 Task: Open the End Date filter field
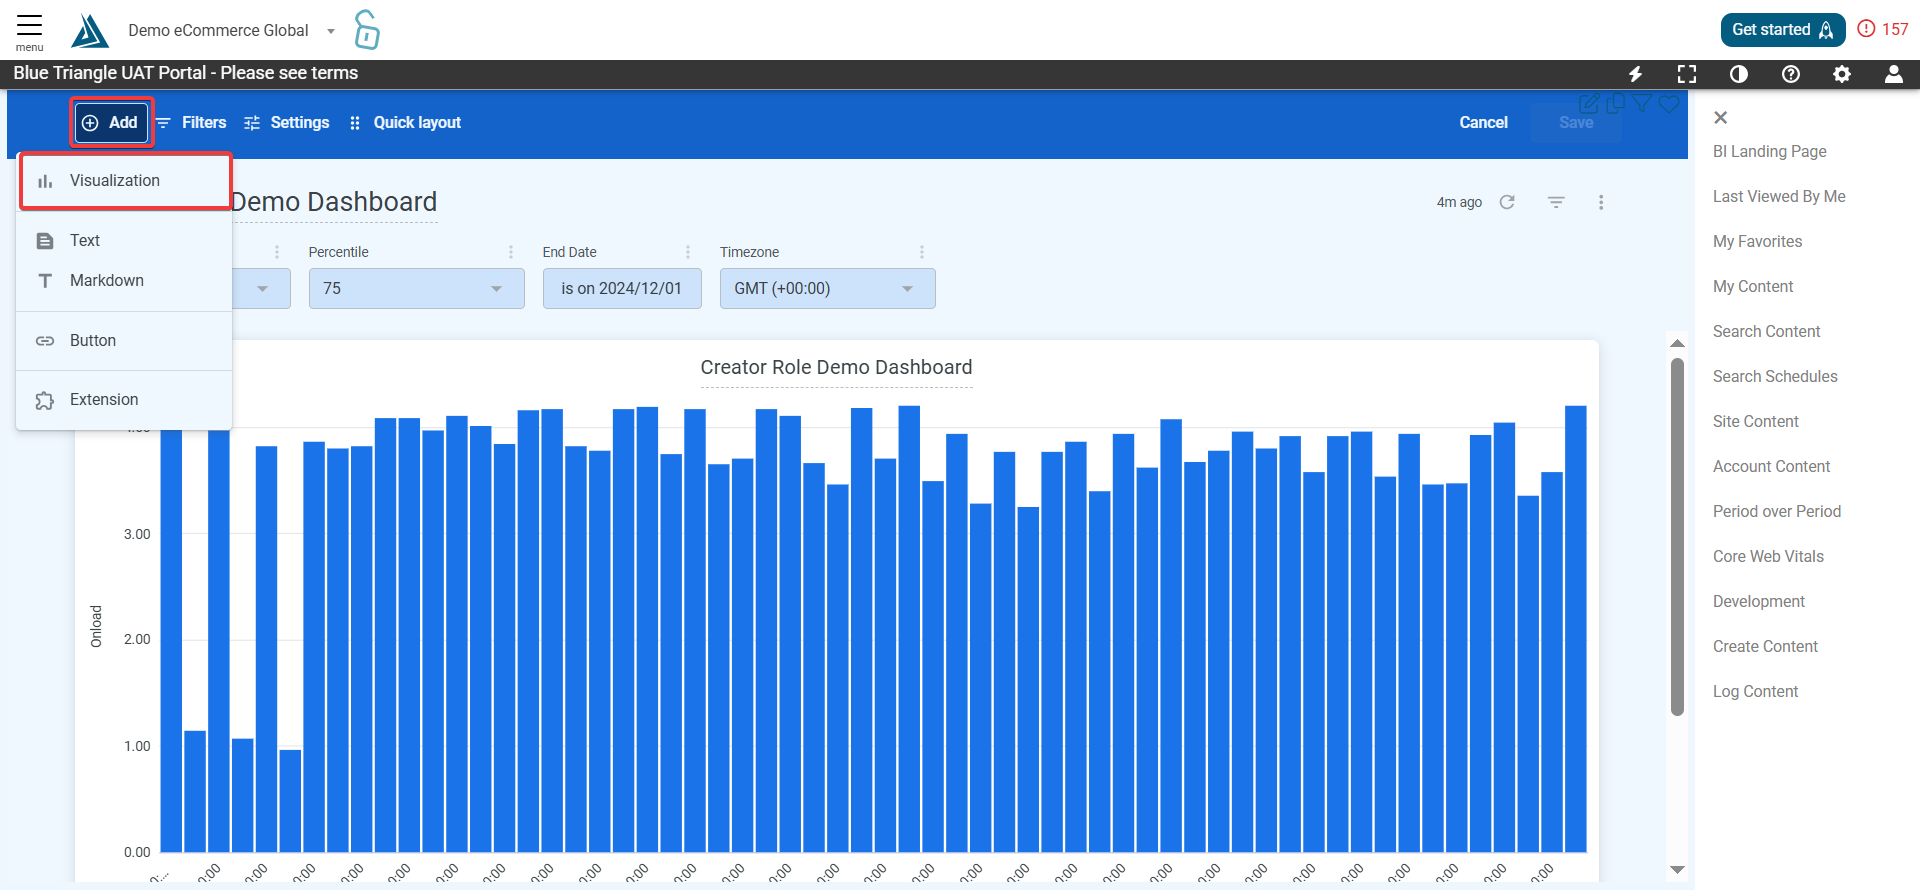(622, 289)
